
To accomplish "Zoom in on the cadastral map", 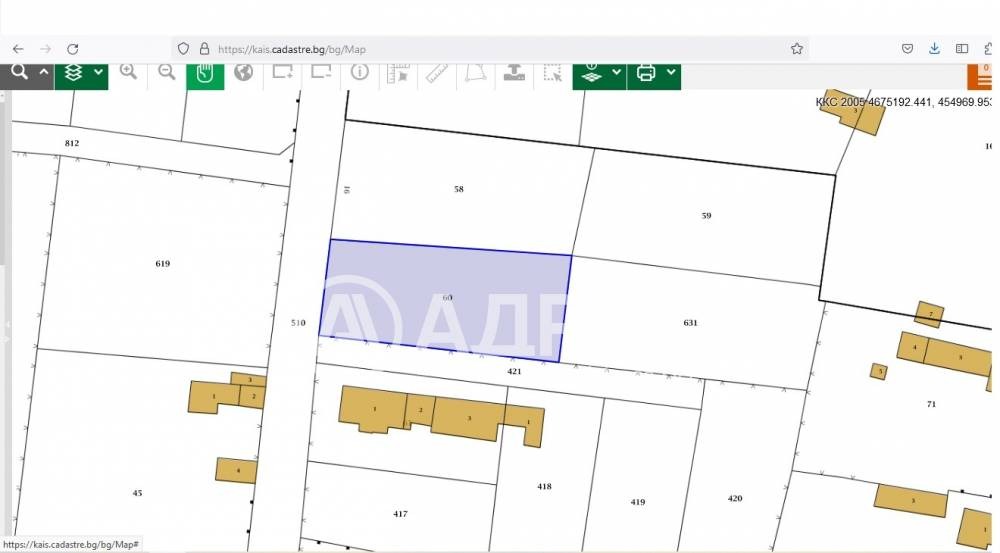I will point(128,72).
